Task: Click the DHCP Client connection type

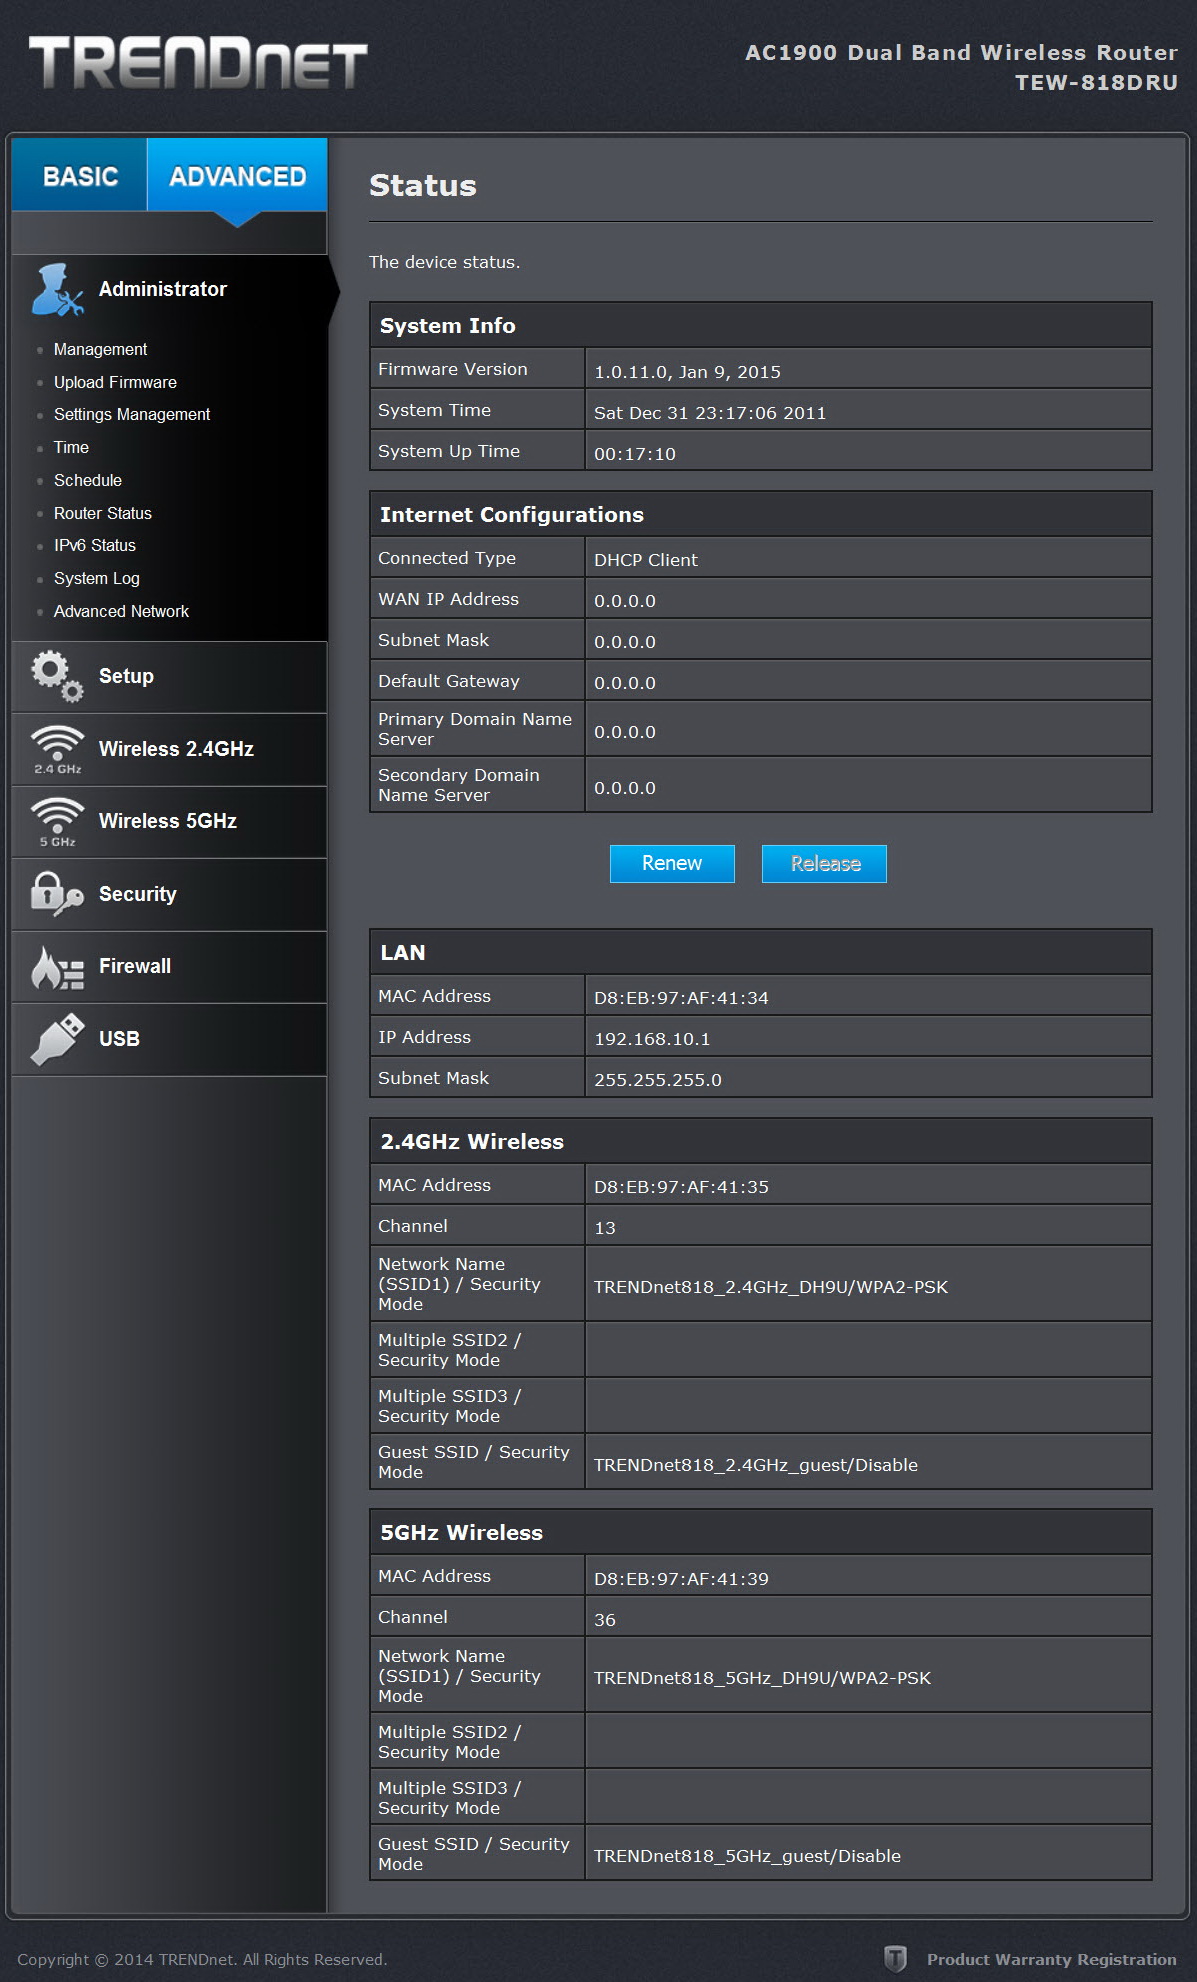Action: pyautogui.click(x=646, y=560)
